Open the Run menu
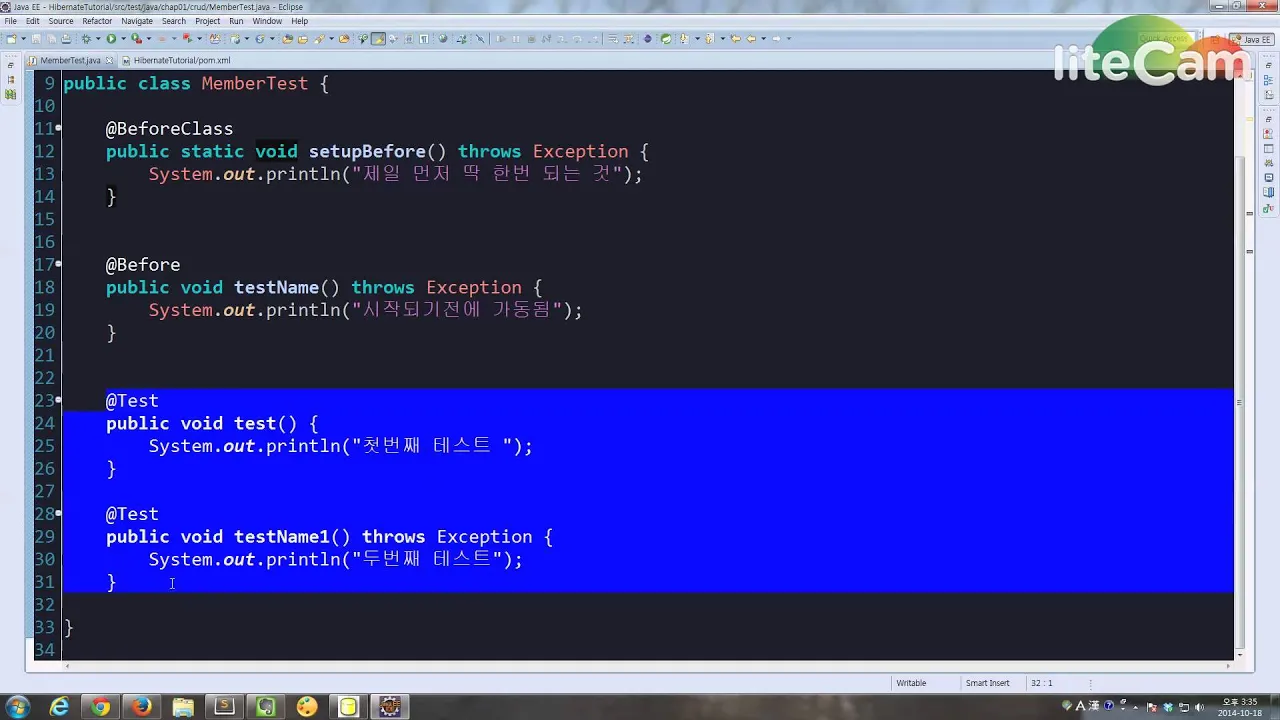Image resolution: width=1280 pixels, height=720 pixels. 236,21
